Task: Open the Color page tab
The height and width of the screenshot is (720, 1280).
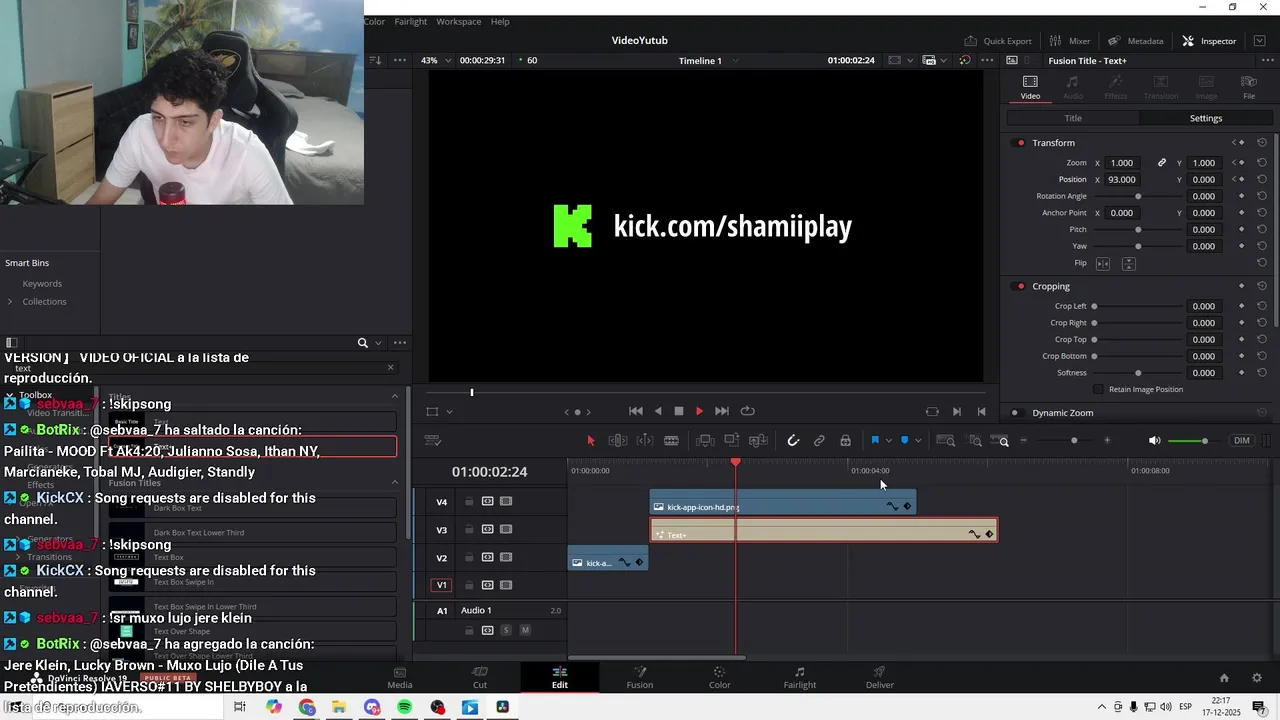Action: [720, 677]
